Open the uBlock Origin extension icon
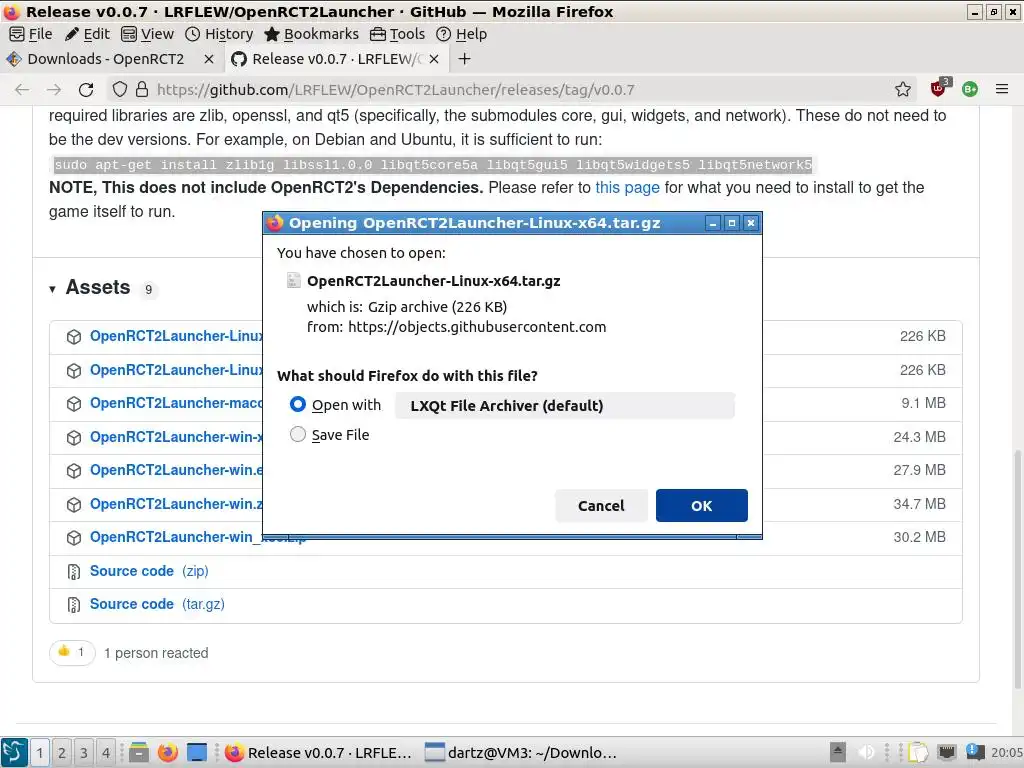 [940, 88]
